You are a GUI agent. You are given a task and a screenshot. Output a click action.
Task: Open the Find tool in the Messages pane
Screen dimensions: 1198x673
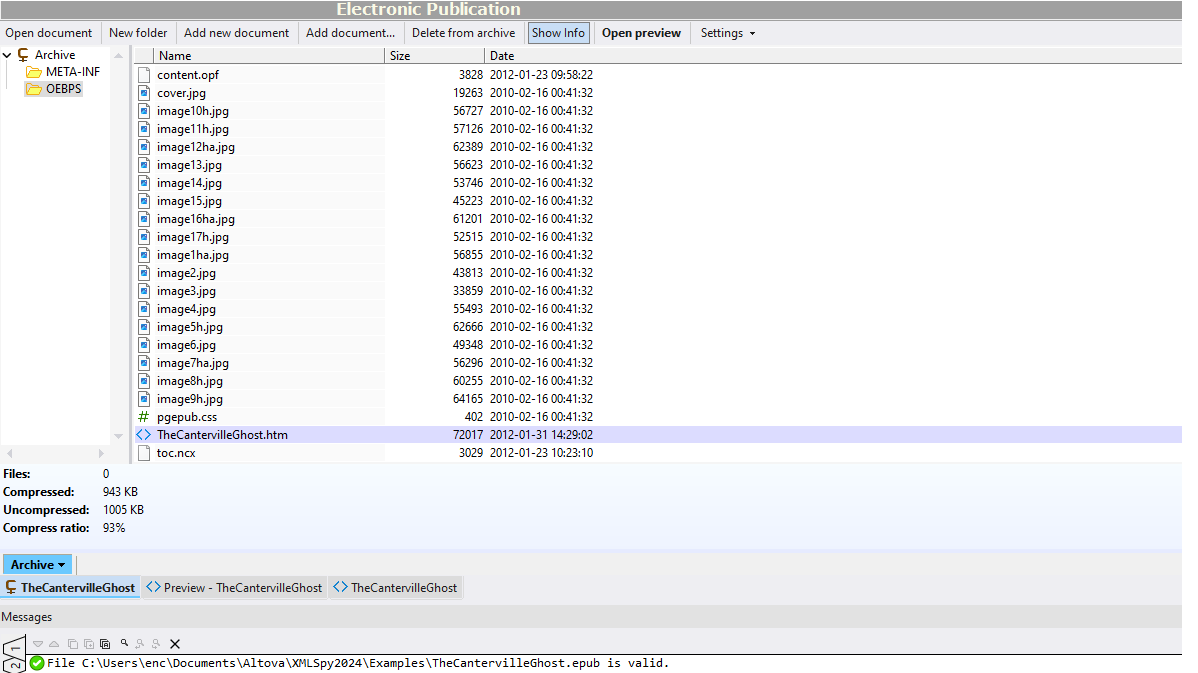click(x=124, y=644)
